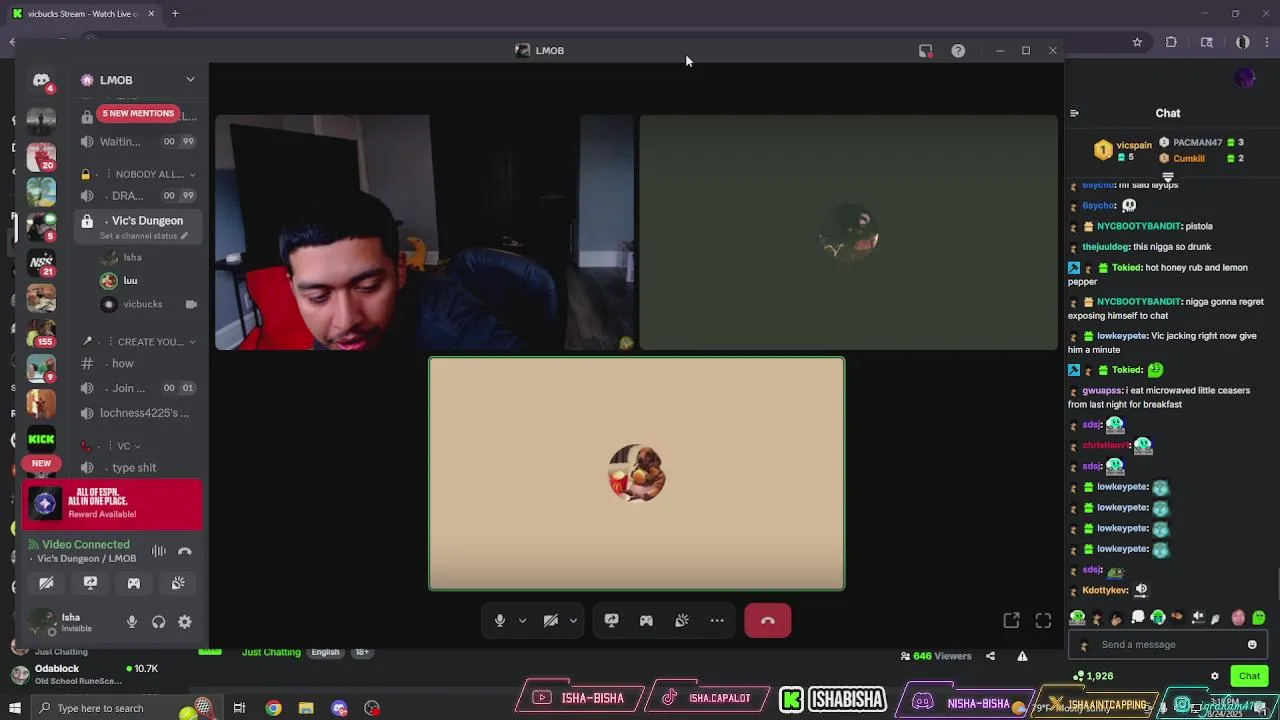This screenshot has width=1280, height=720.
Task: Select the tan avatar participant tile
Action: tap(637, 474)
